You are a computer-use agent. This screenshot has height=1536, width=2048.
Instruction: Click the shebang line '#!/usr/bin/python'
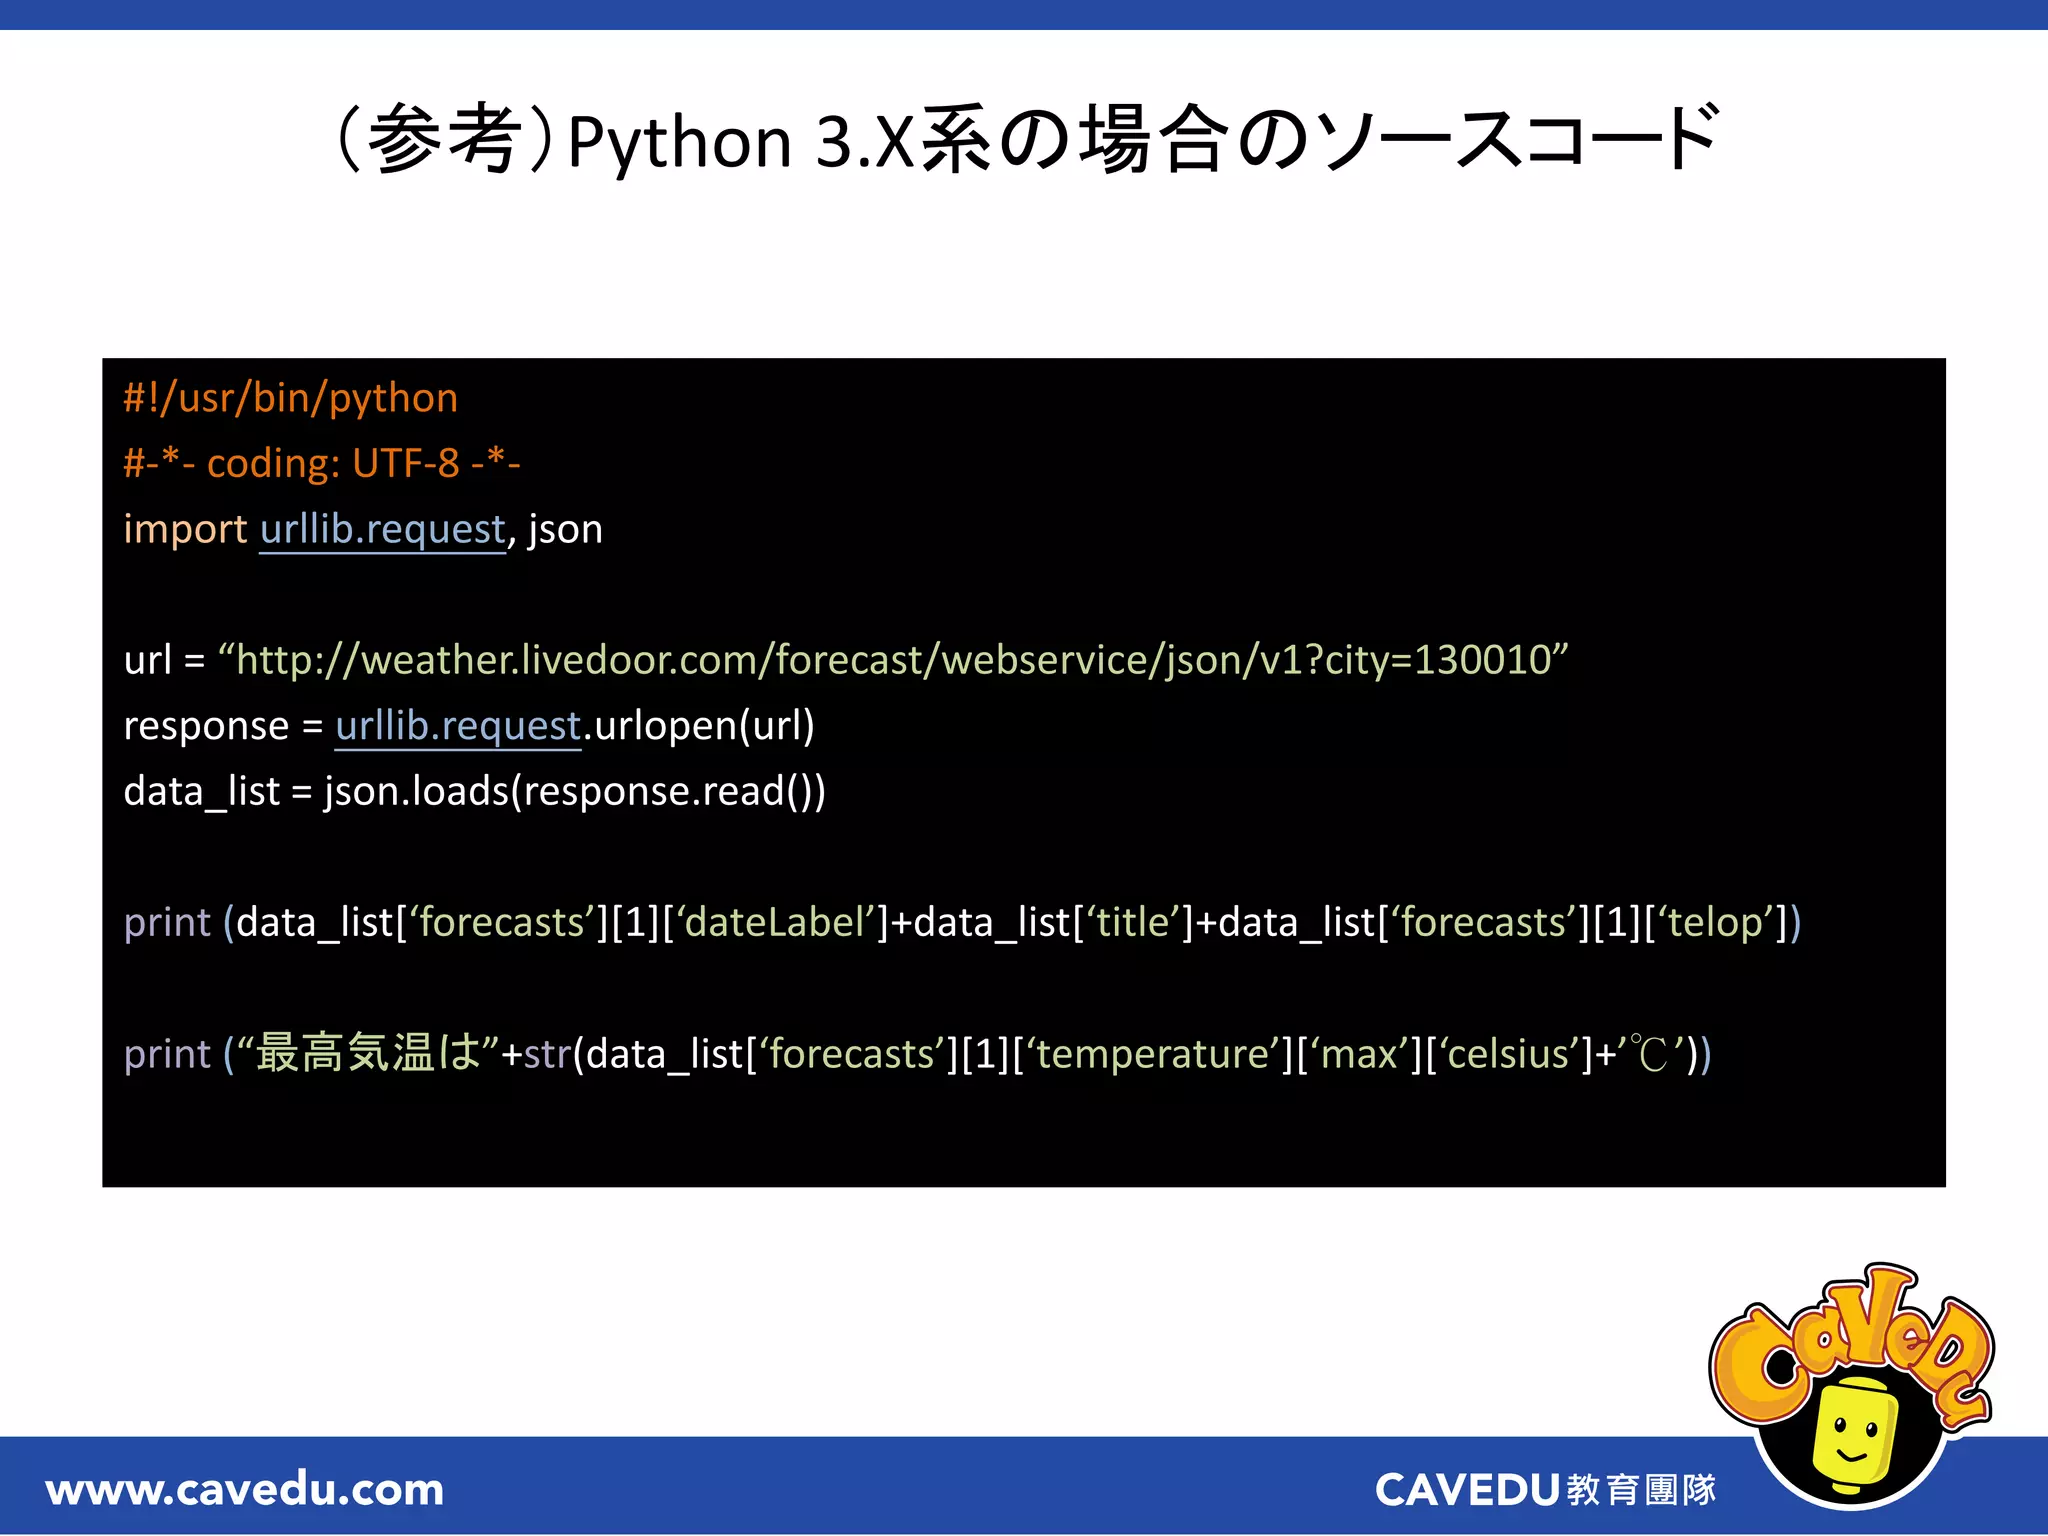(291, 398)
